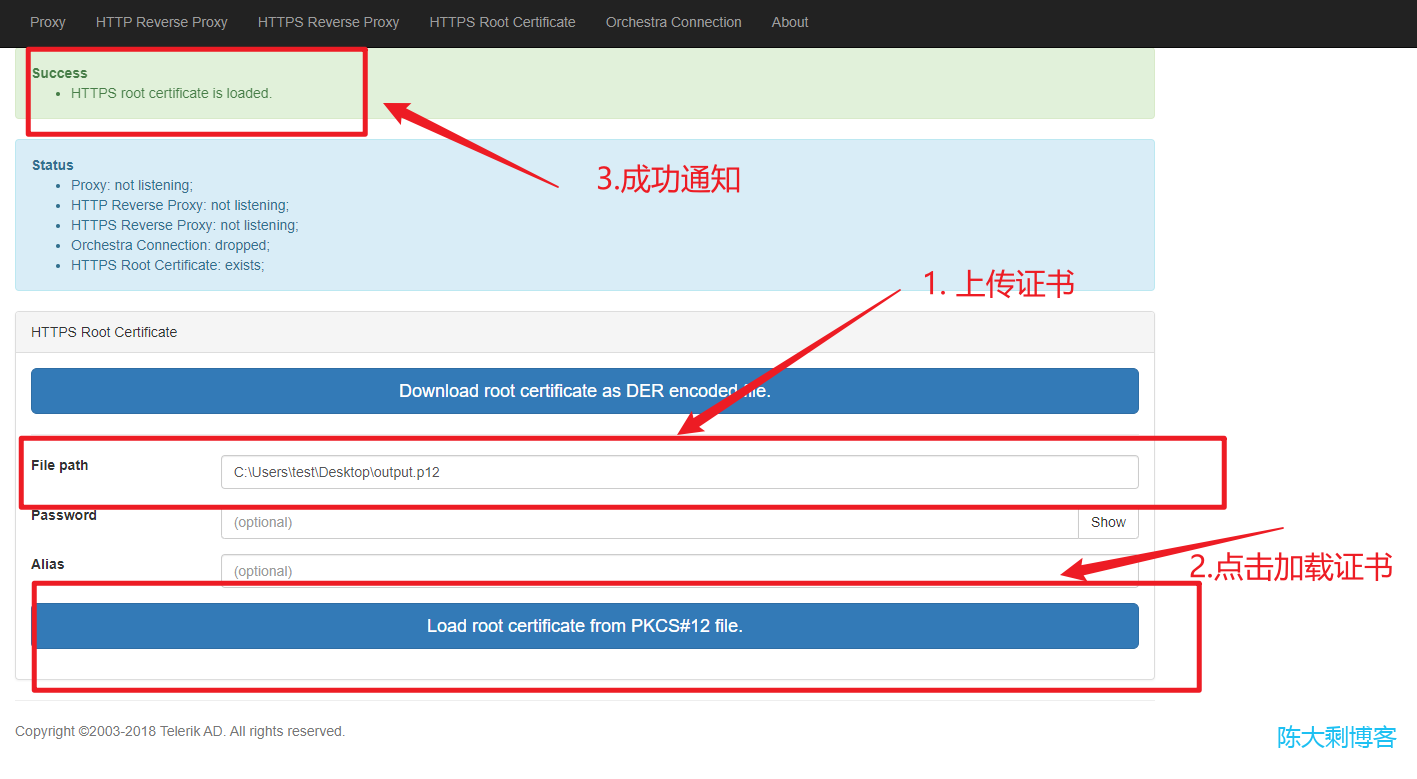
Task: Go to HTTP Reverse Proxy page
Action: pos(162,22)
